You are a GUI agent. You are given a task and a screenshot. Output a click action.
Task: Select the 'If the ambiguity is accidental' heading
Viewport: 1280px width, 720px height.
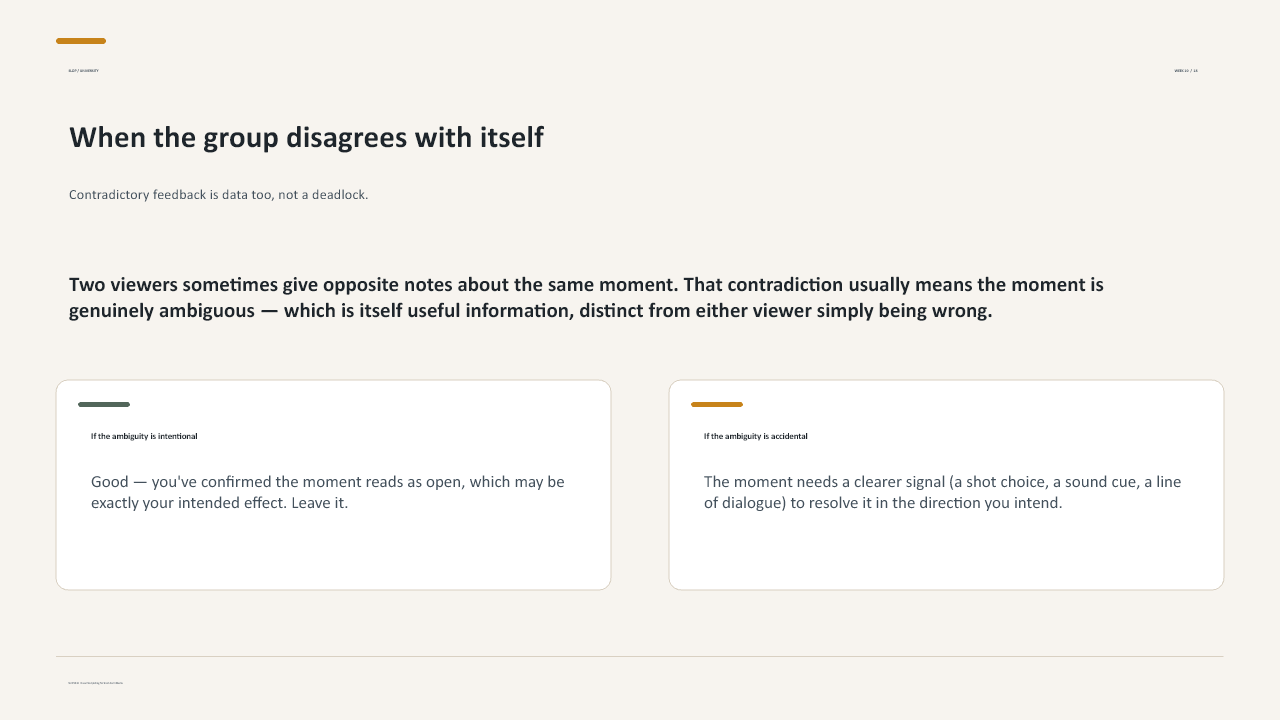point(755,436)
